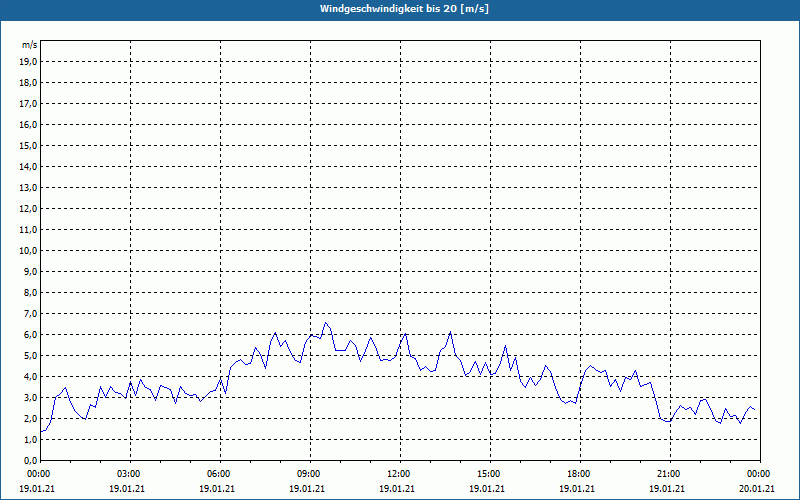The image size is (800, 500).
Task: Select the 06:00 time axis label
Action: pyautogui.click(x=220, y=474)
